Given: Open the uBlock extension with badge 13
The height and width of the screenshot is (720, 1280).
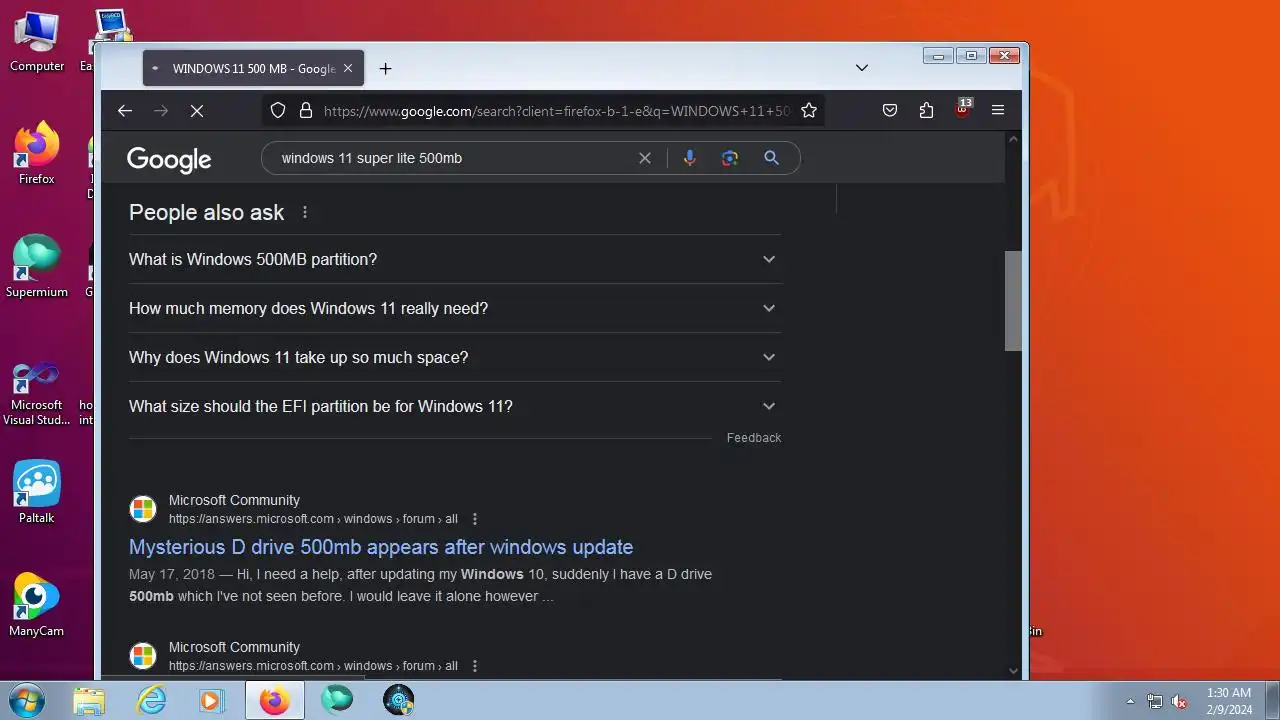Looking at the screenshot, I should [x=962, y=109].
